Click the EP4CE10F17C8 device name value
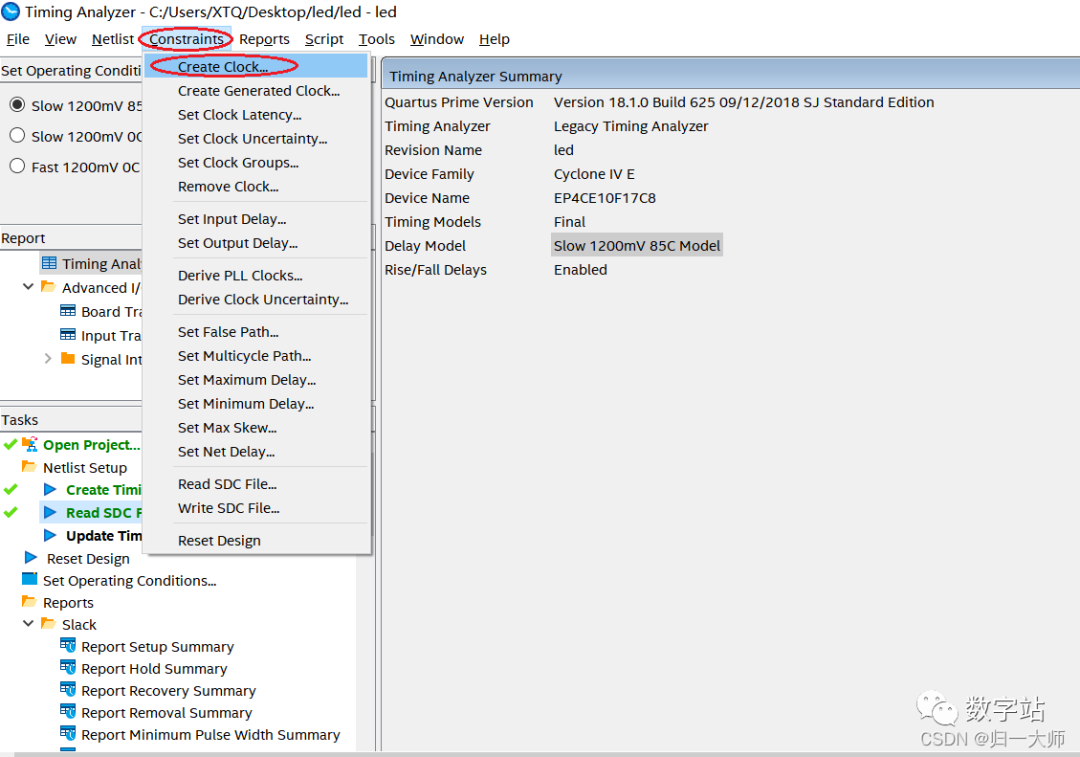The width and height of the screenshot is (1080, 757). [604, 198]
